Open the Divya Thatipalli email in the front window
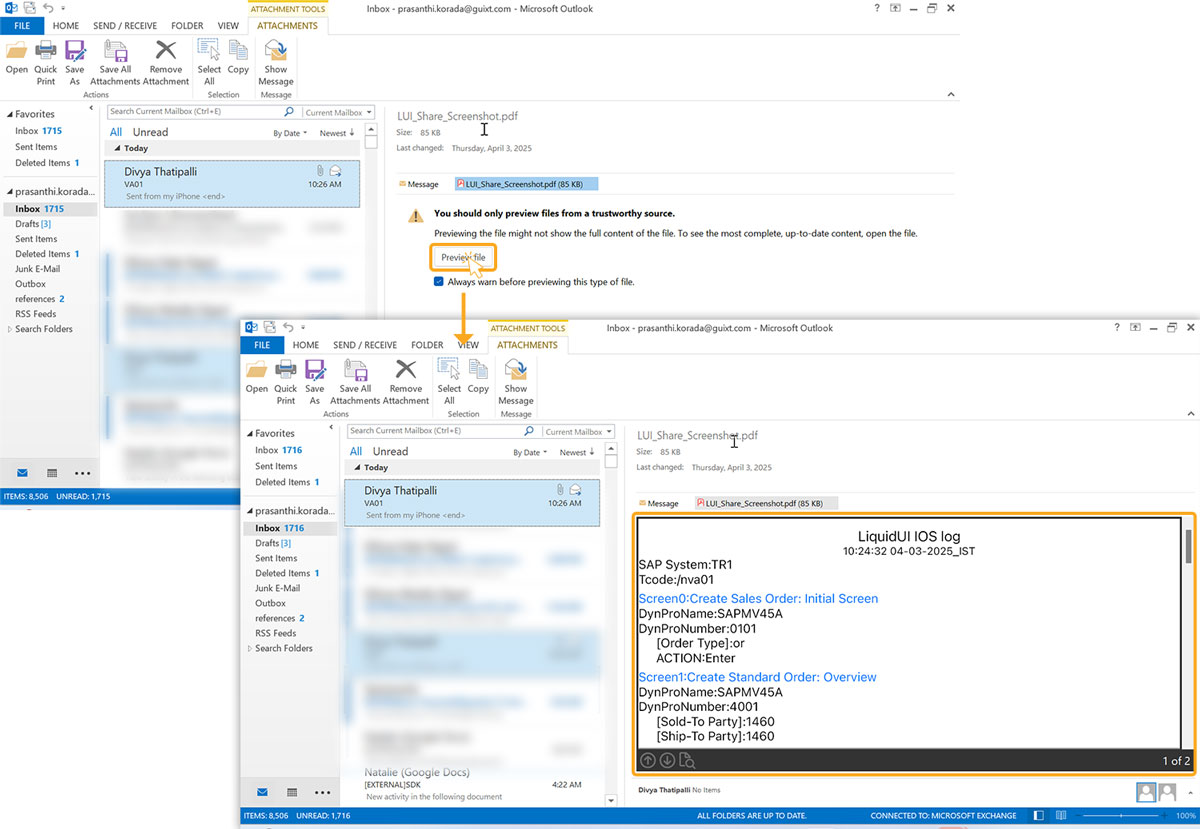The width and height of the screenshot is (1200, 829). [x=472, y=502]
